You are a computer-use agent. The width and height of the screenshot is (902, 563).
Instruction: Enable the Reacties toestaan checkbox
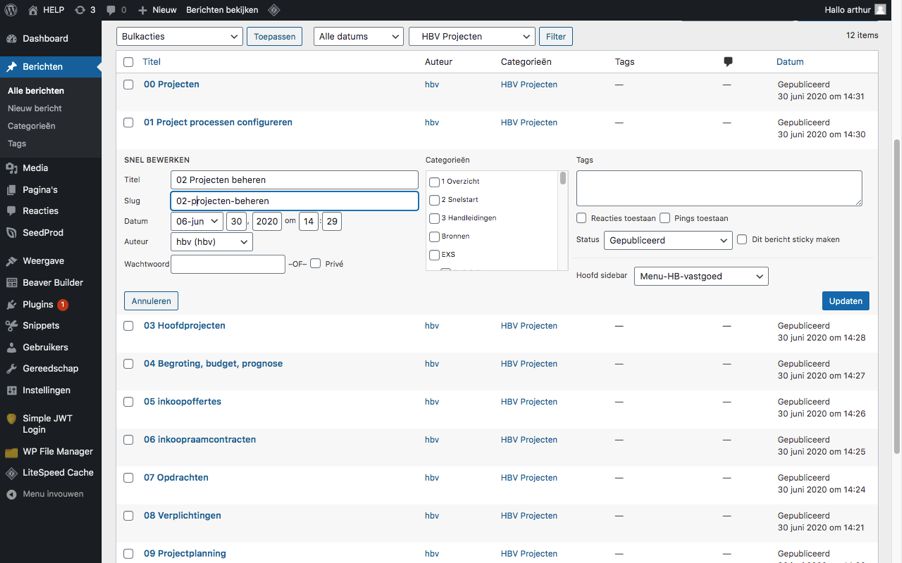pyautogui.click(x=582, y=218)
